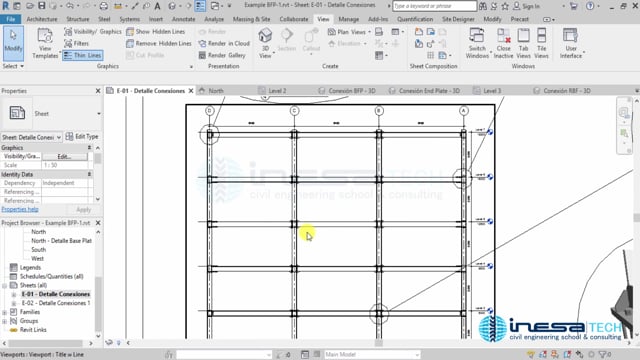The height and width of the screenshot is (360, 640).
Task: Open Properties help link
Action: coord(20,209)
